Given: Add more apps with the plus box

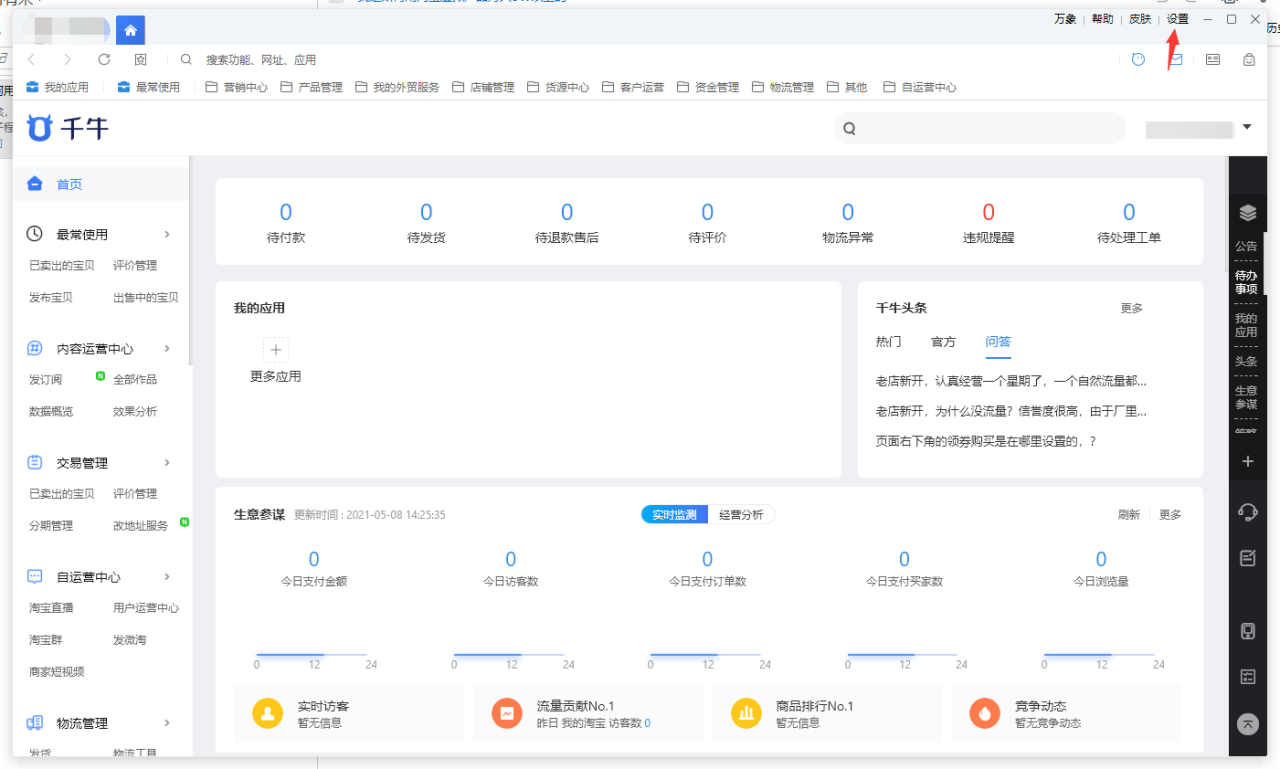Looking at the screenshot, I should 276,350.
